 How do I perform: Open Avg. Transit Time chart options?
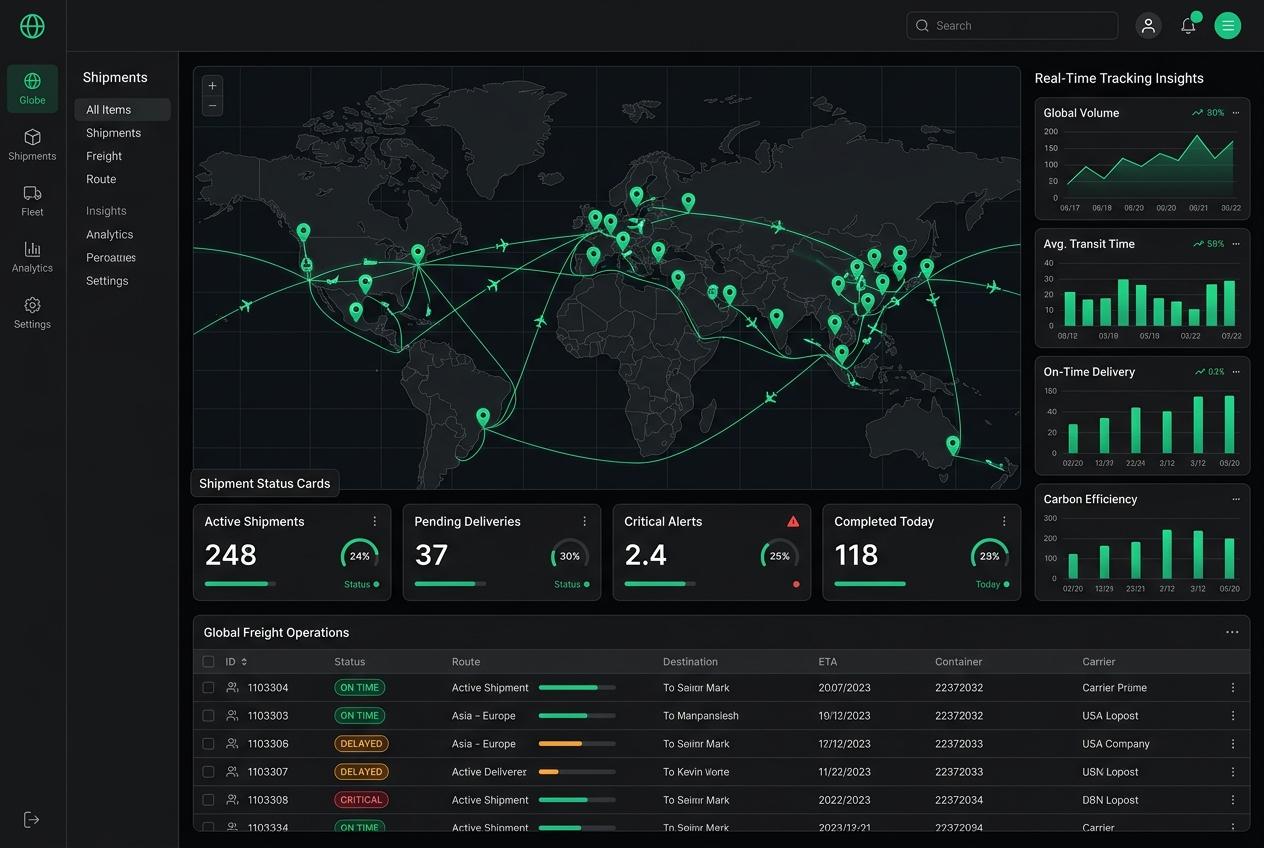click(1236, 244)
